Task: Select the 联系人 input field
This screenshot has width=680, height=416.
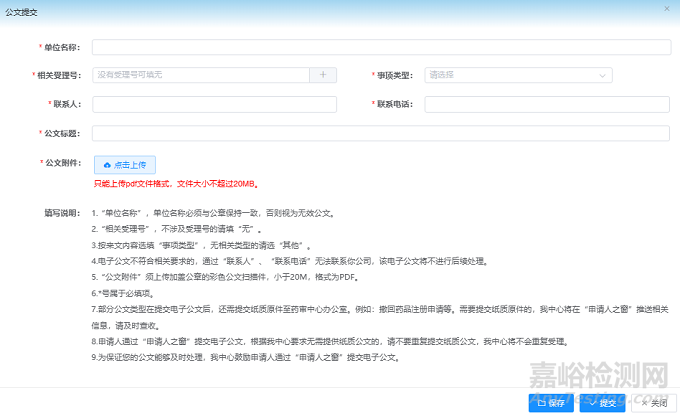Action: click(x=214, y=104)
